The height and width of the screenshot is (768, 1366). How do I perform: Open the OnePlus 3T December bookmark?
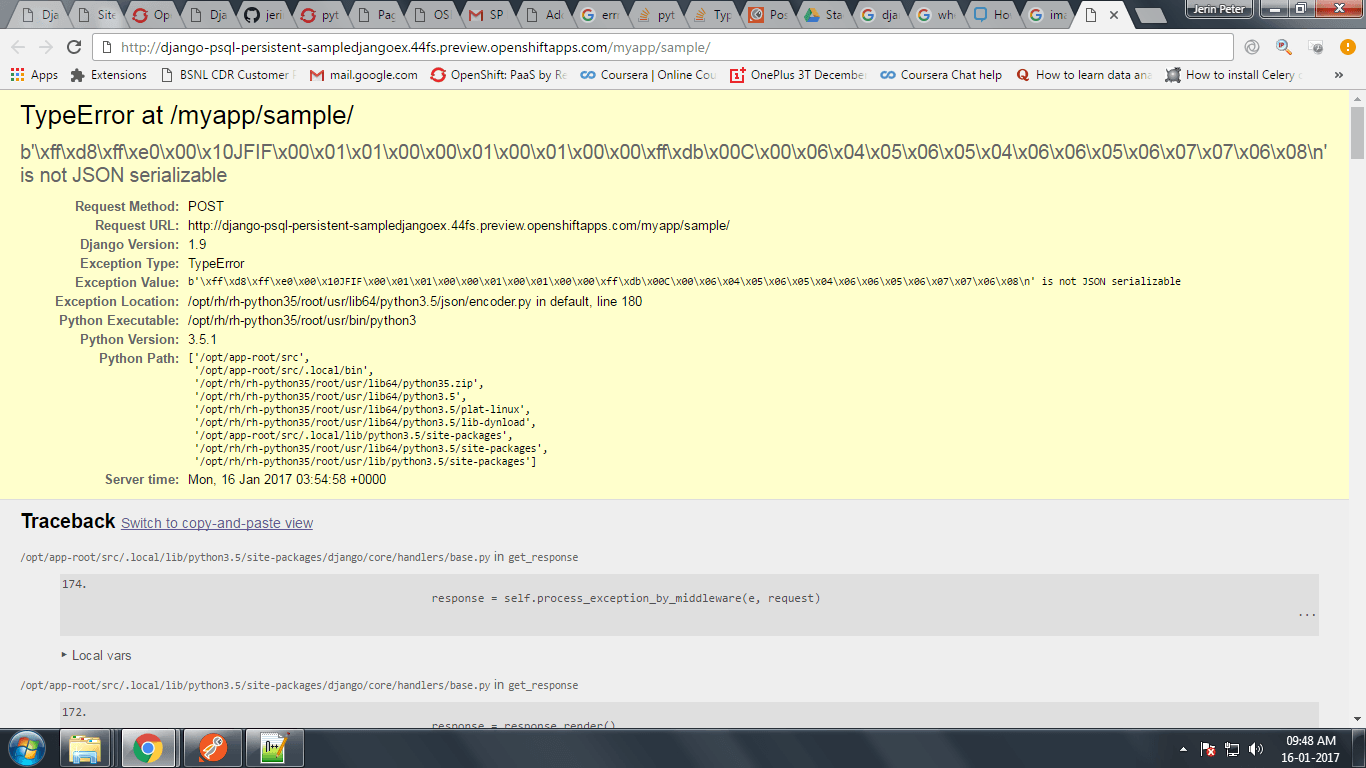(798, 75)
